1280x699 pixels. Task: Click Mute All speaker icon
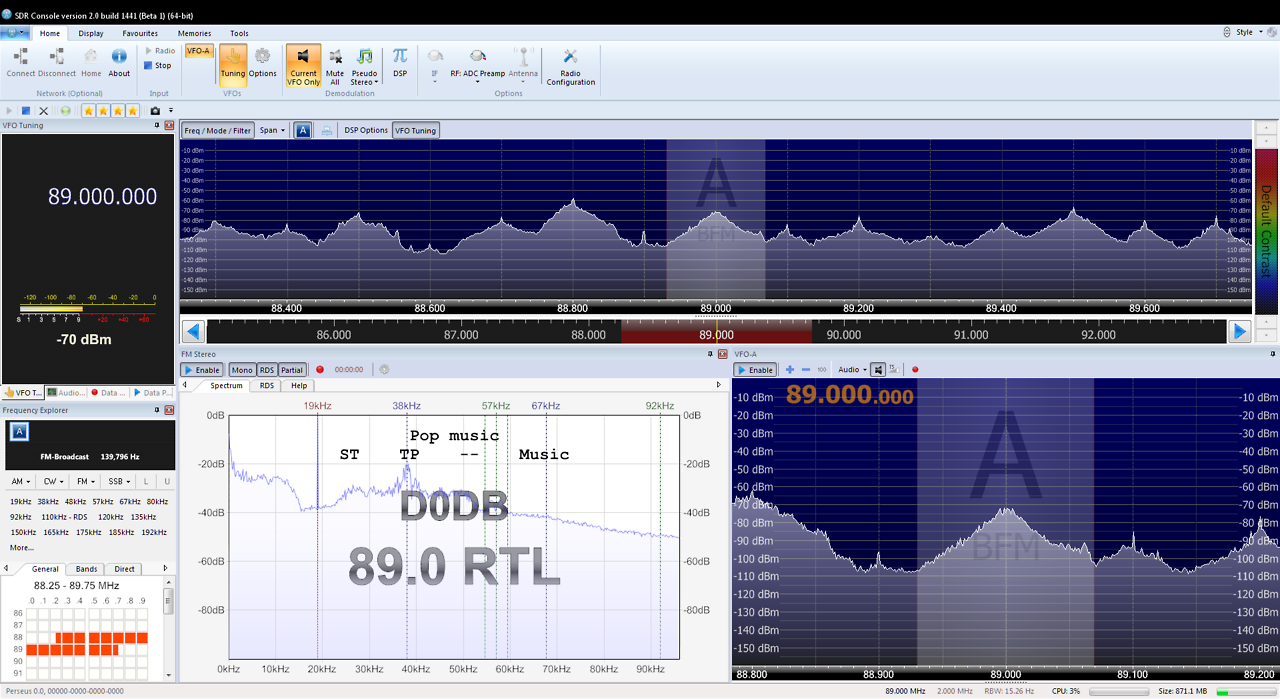[x=335, y=66]
